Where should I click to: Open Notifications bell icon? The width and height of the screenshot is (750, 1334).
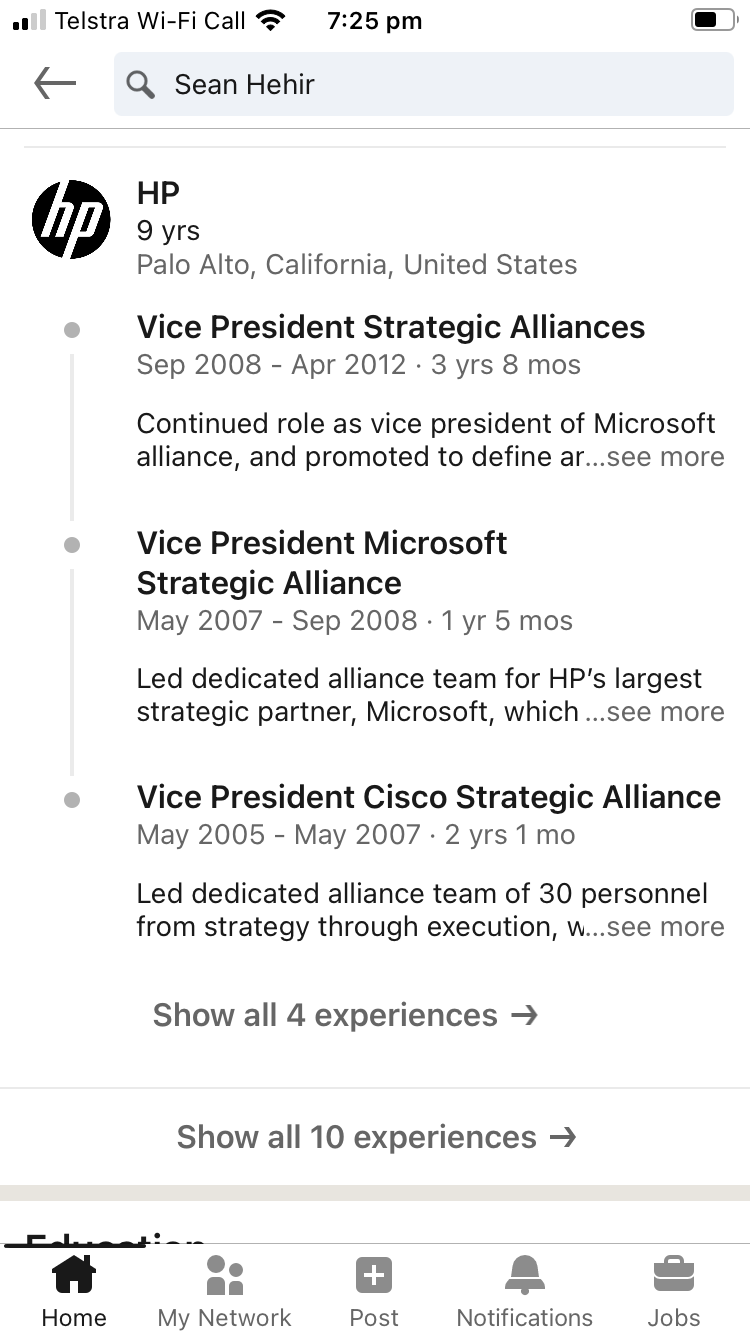525,1275
